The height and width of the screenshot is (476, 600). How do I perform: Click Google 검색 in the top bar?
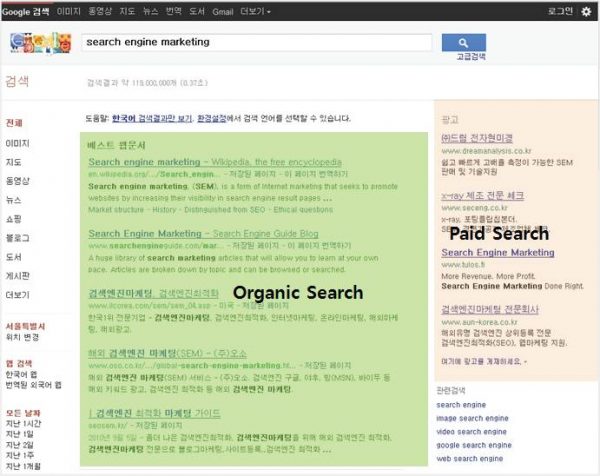click(25, 11)
